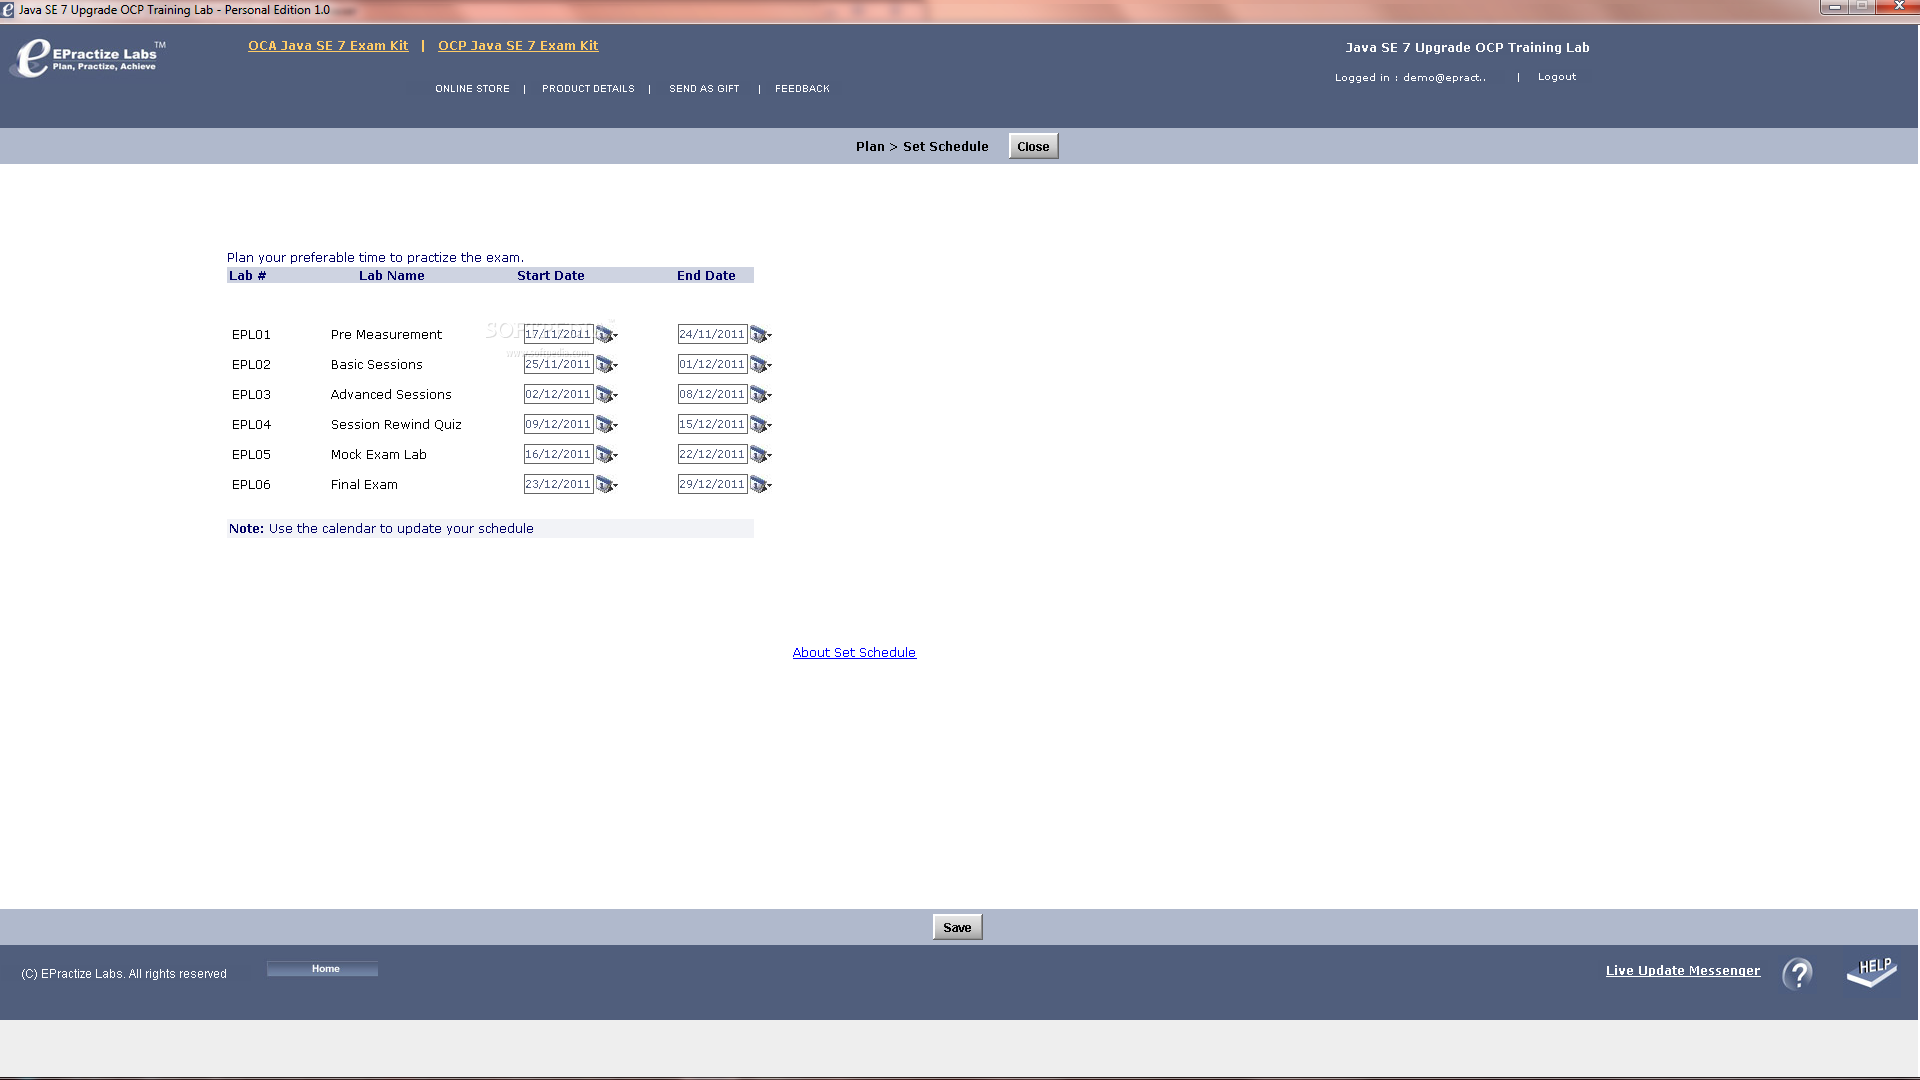Click the Lab Name column header
This screenshot has height=1080, width=1920.
point(392,276)
